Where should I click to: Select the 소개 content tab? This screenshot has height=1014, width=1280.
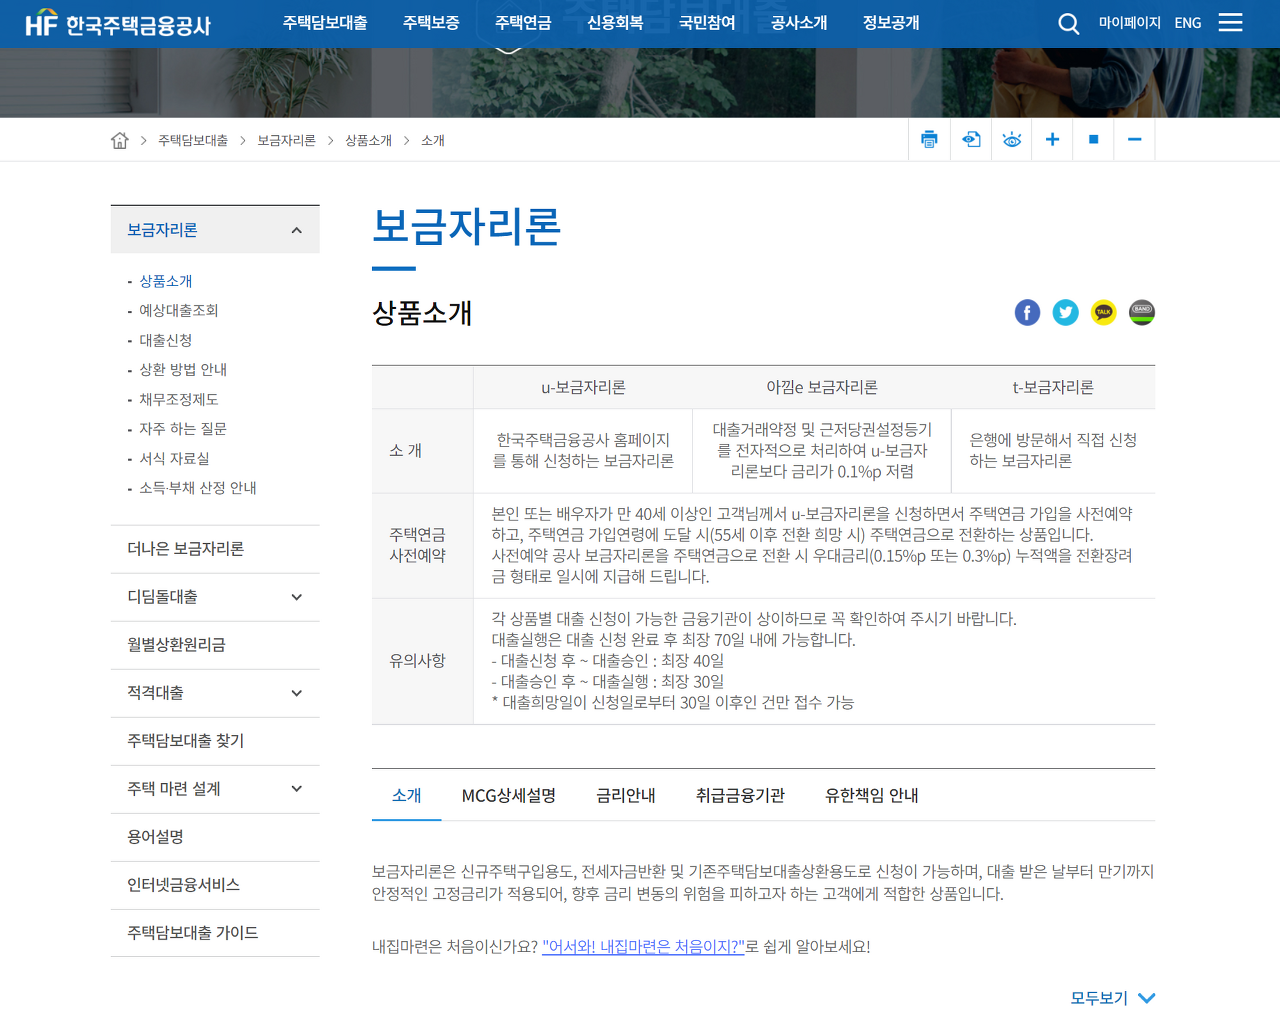(406, 795)
